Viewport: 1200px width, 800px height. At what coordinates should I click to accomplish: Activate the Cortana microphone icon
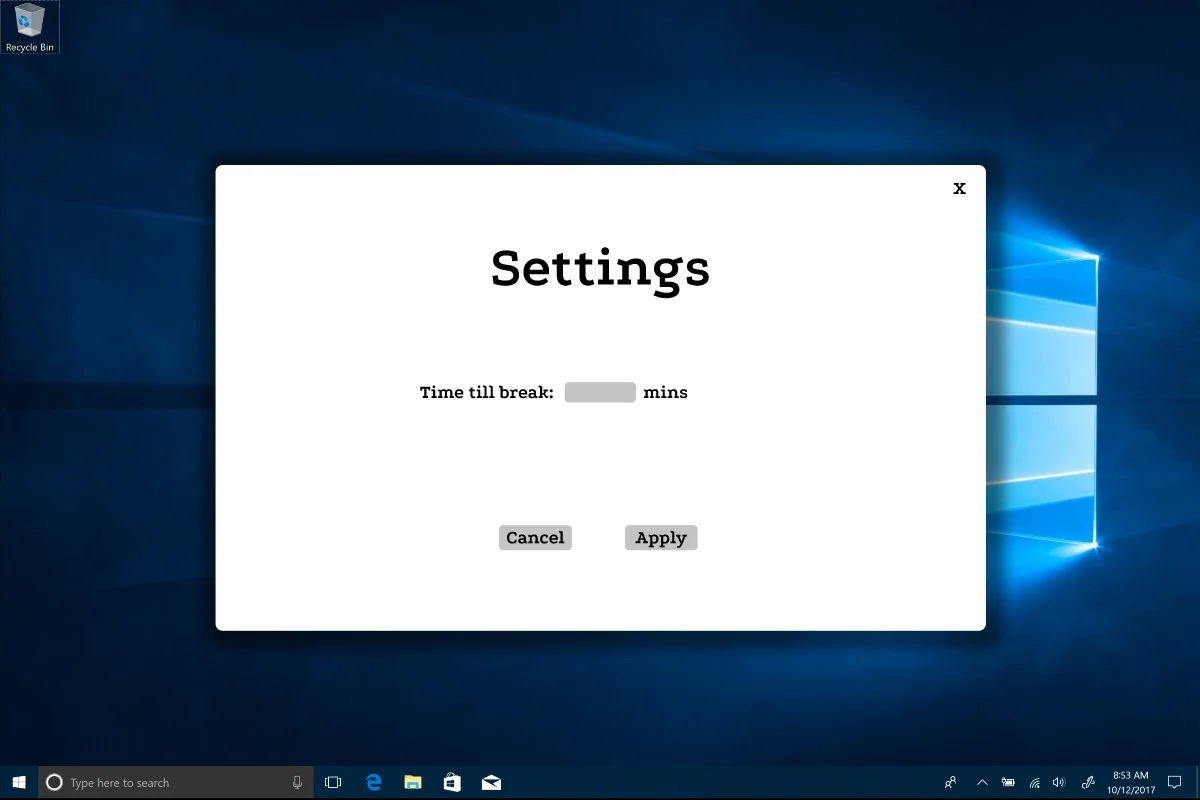coord(297,783)
